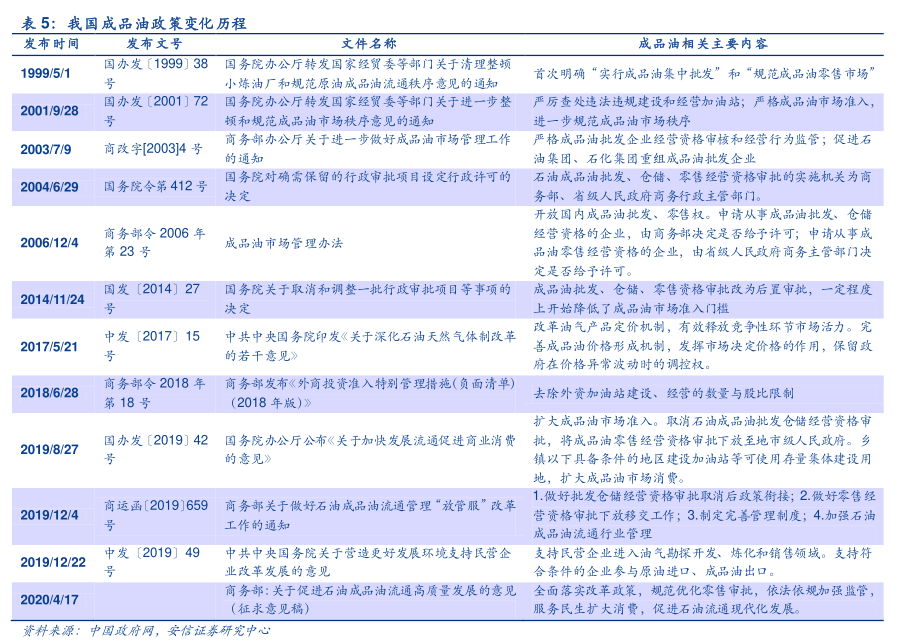Click the date cell 2001/9/28

49,110
